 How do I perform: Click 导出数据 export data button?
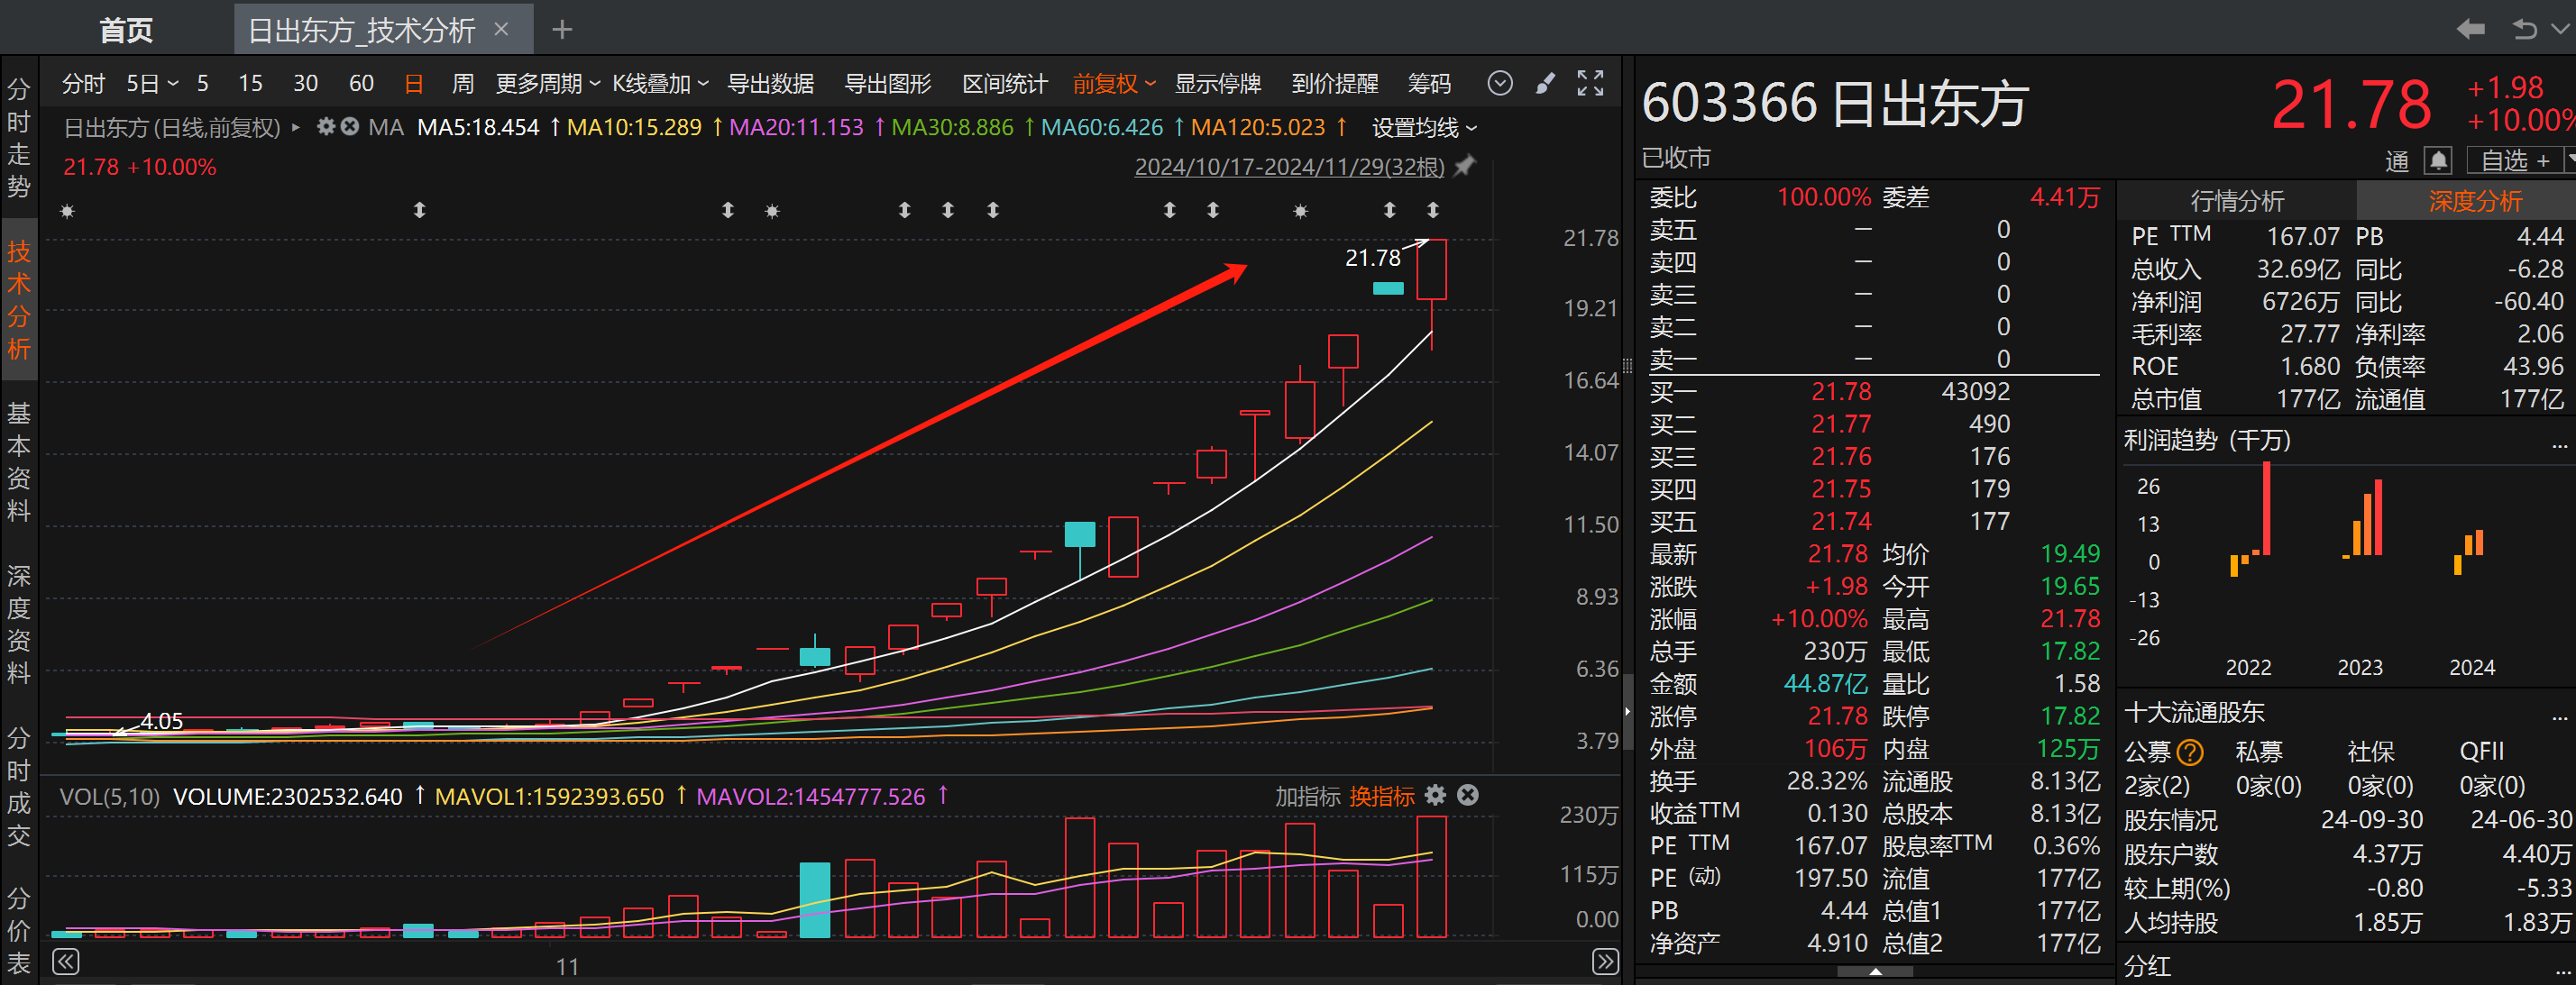tap(770, 83)
